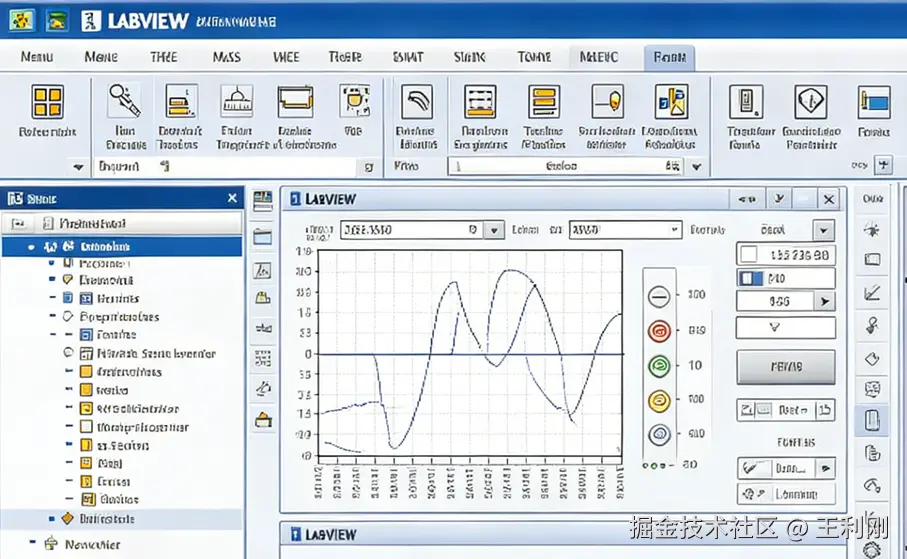Click the arrow on the checkmark button
The height and width of the screenshot is (559, 907).
click(x=825, y=468)
